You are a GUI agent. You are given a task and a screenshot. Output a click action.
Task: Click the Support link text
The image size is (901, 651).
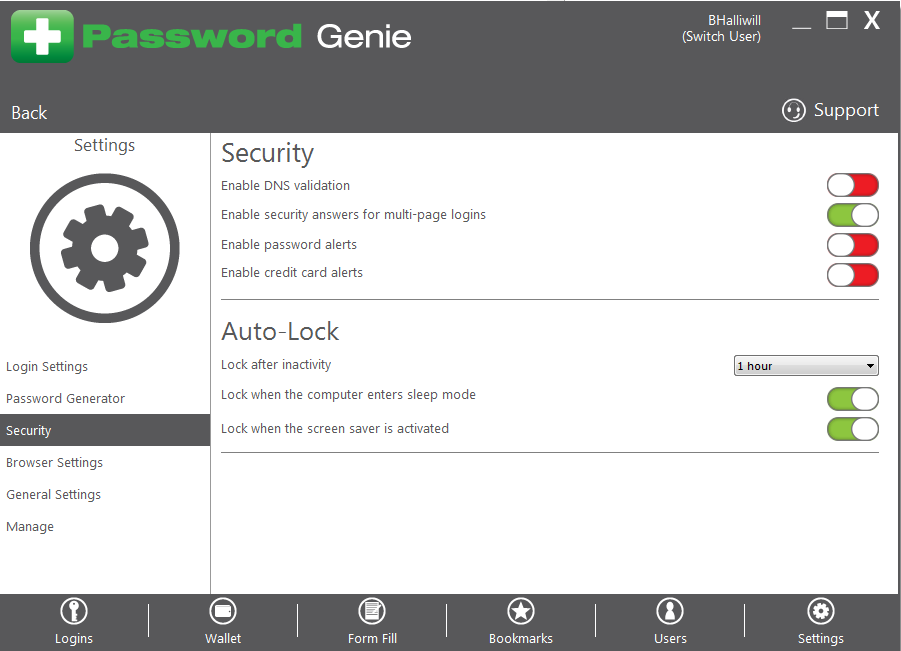846,110
